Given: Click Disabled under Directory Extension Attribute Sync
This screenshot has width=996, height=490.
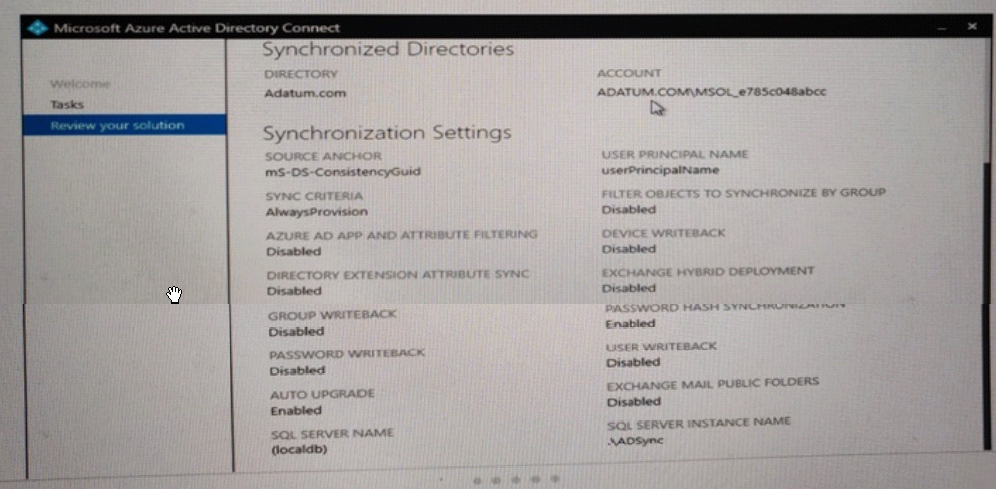Looking at the screenshot, I should tap(294, 291).
